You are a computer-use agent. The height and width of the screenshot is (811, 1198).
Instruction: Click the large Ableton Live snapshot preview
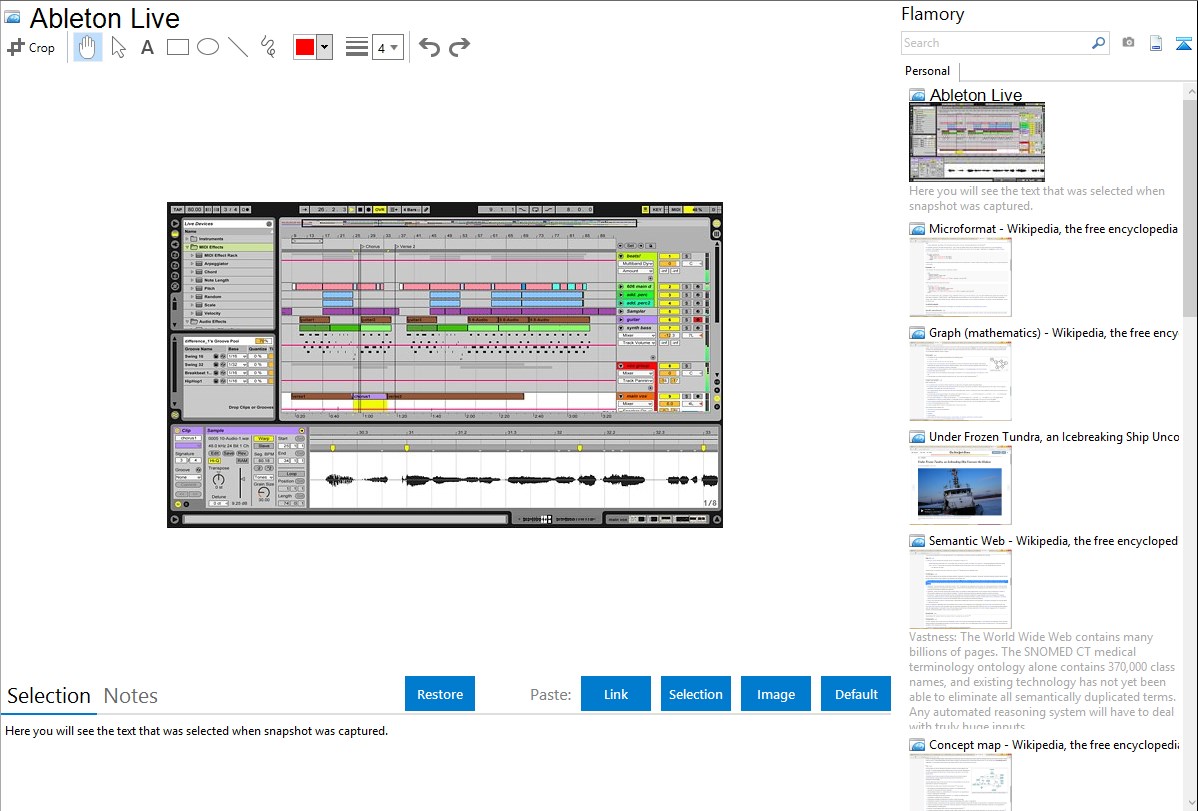(x=445, y=365)
